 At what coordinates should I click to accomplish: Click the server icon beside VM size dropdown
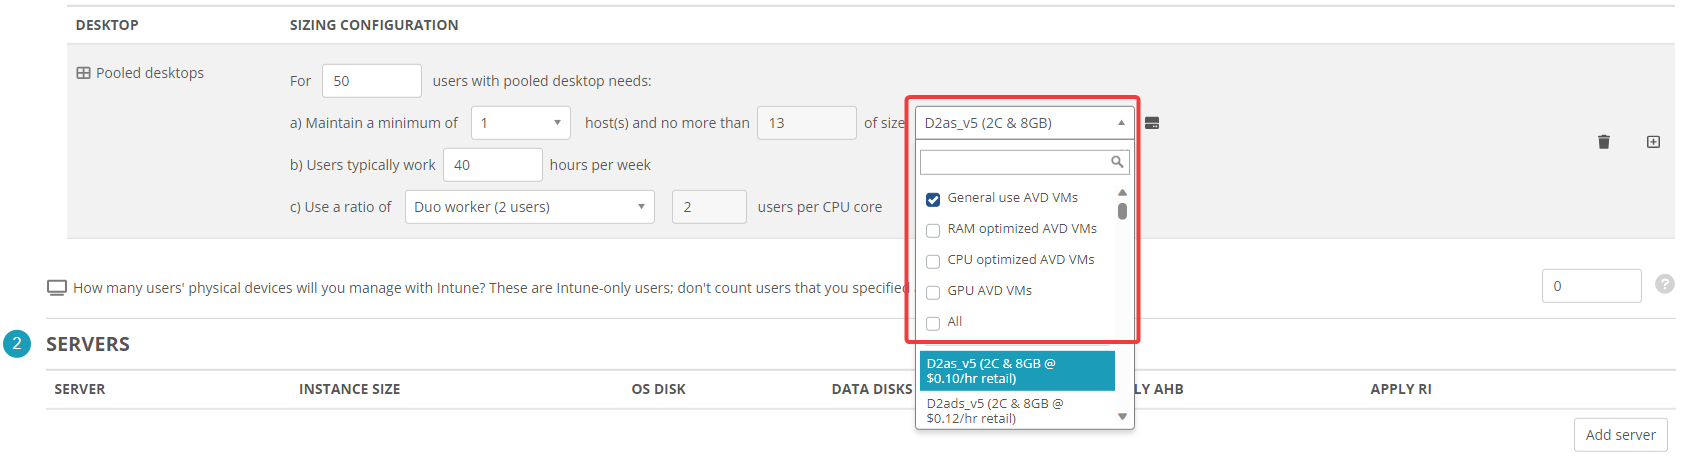click(1152, 123)
